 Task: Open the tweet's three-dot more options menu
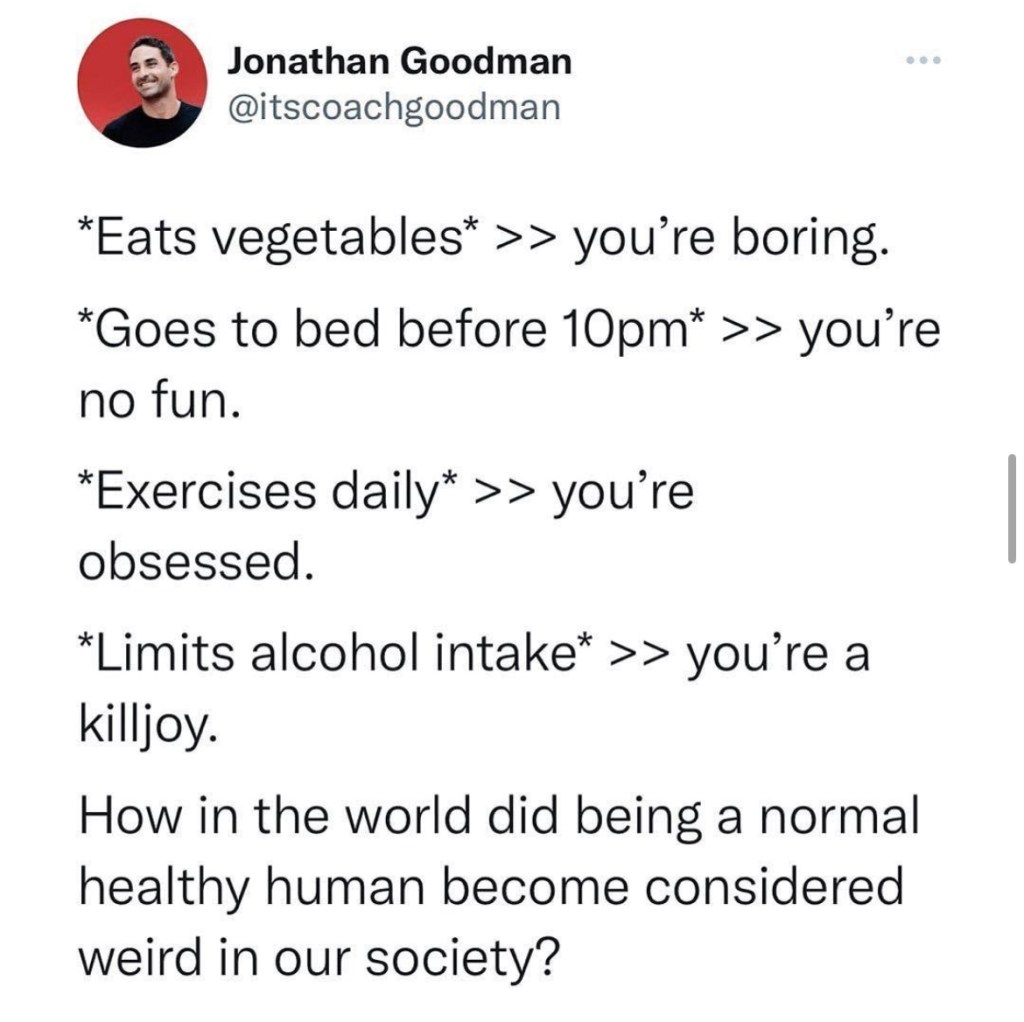click(922, 60)
